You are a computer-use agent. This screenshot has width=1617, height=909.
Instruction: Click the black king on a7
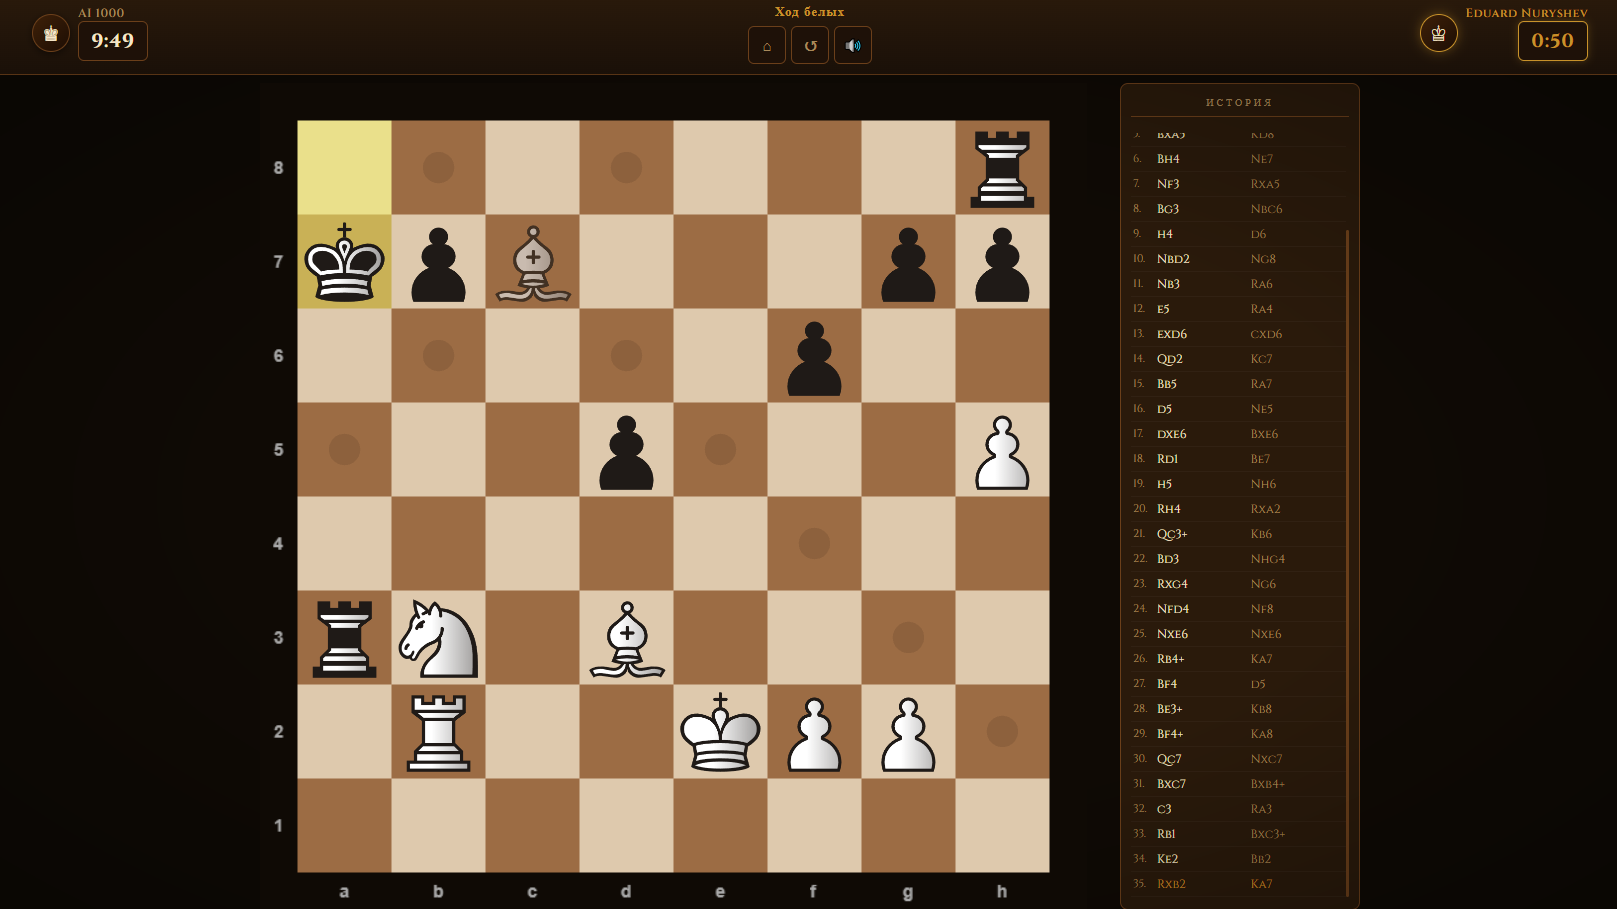[x=345, y=262]
